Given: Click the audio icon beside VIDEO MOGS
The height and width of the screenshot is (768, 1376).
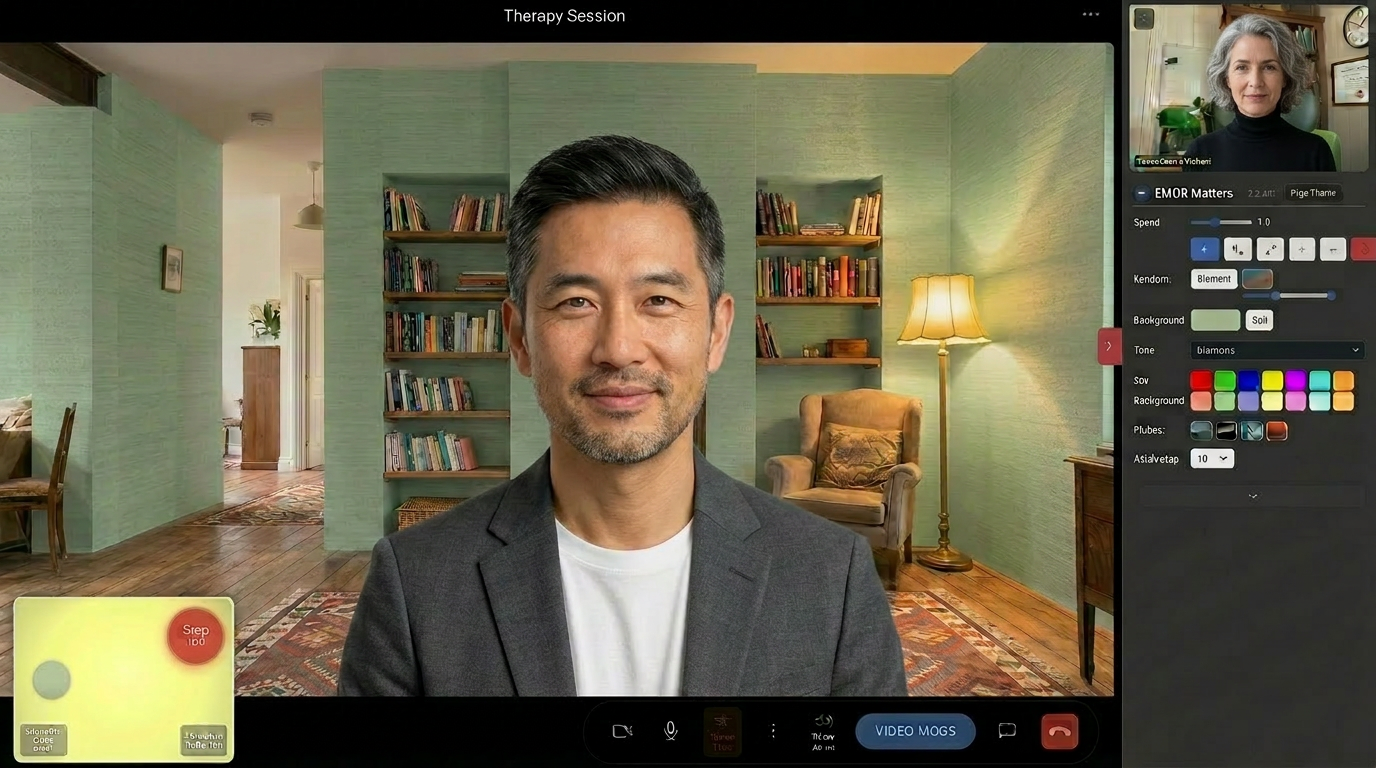Looking at the screenshot, I should pos(824,732).
